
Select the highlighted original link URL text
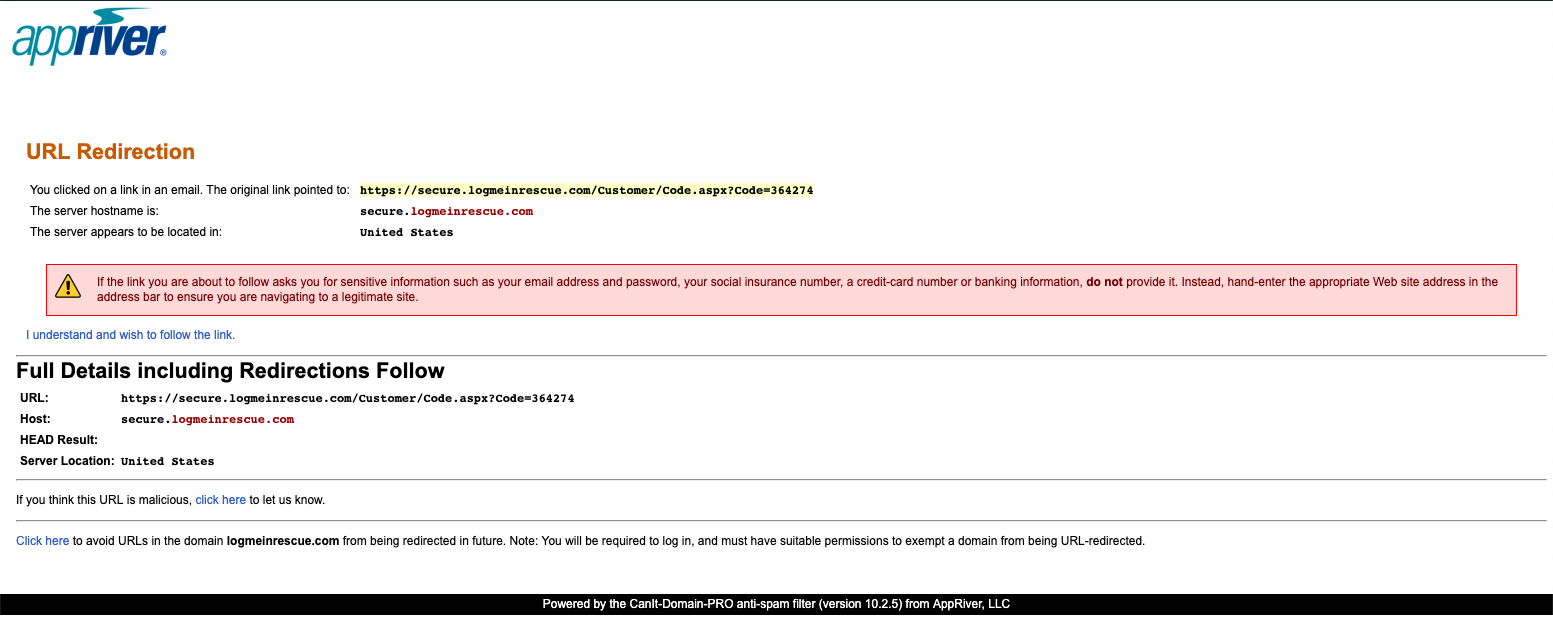pos(587,190)
